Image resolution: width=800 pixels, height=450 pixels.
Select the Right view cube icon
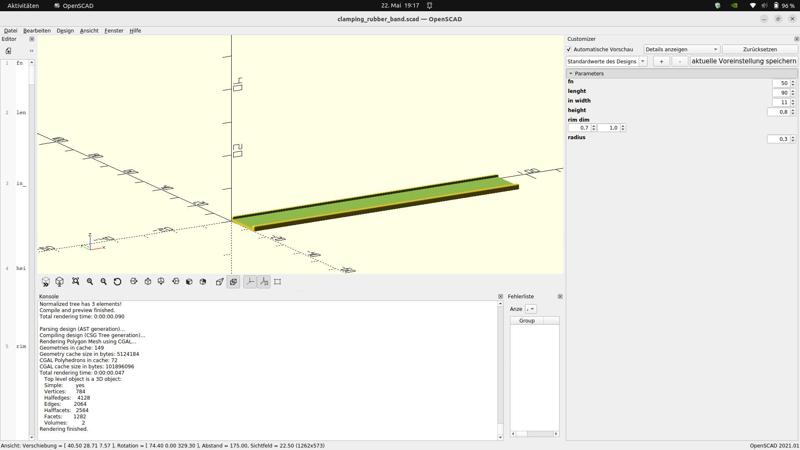tap(134, 282)
